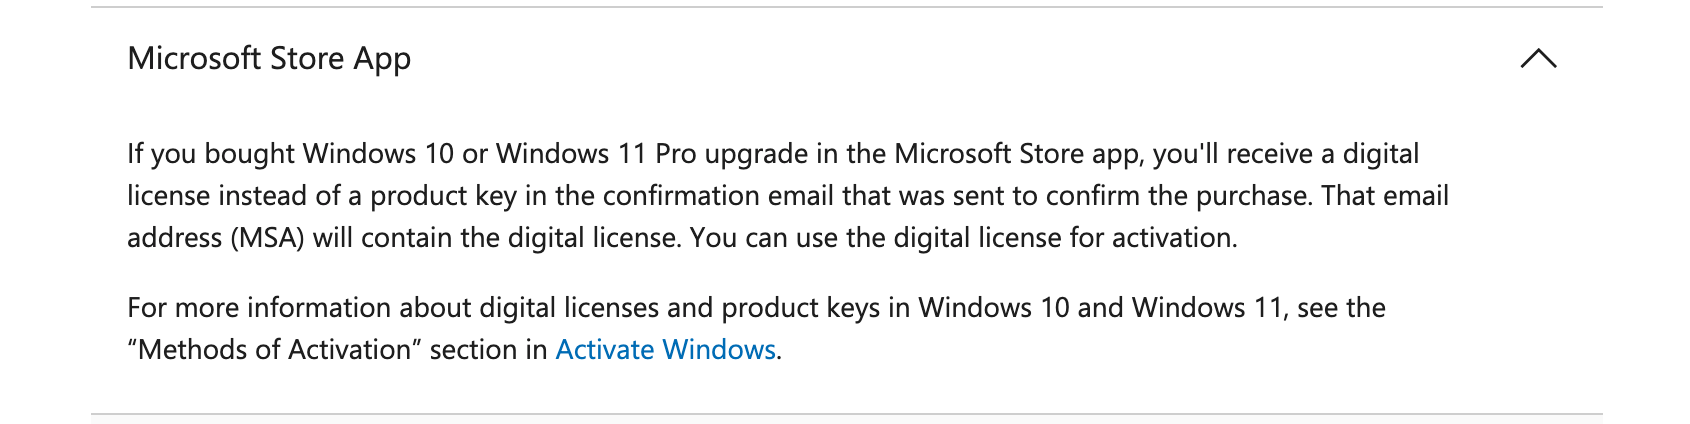Click the word "Activate" in the blue link
1690x424 pixels.
(x=605, y=350)
